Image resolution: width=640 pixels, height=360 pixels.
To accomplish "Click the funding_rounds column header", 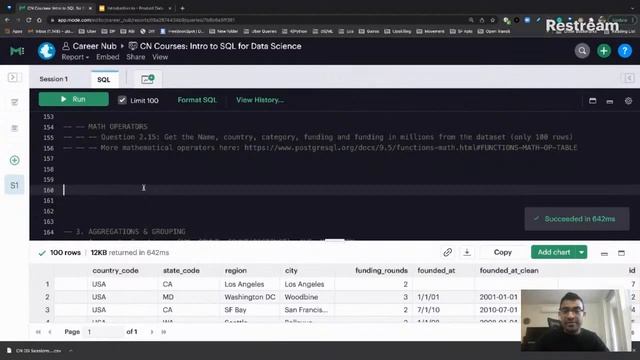I will pyautogui.click(x=381, y=271).
